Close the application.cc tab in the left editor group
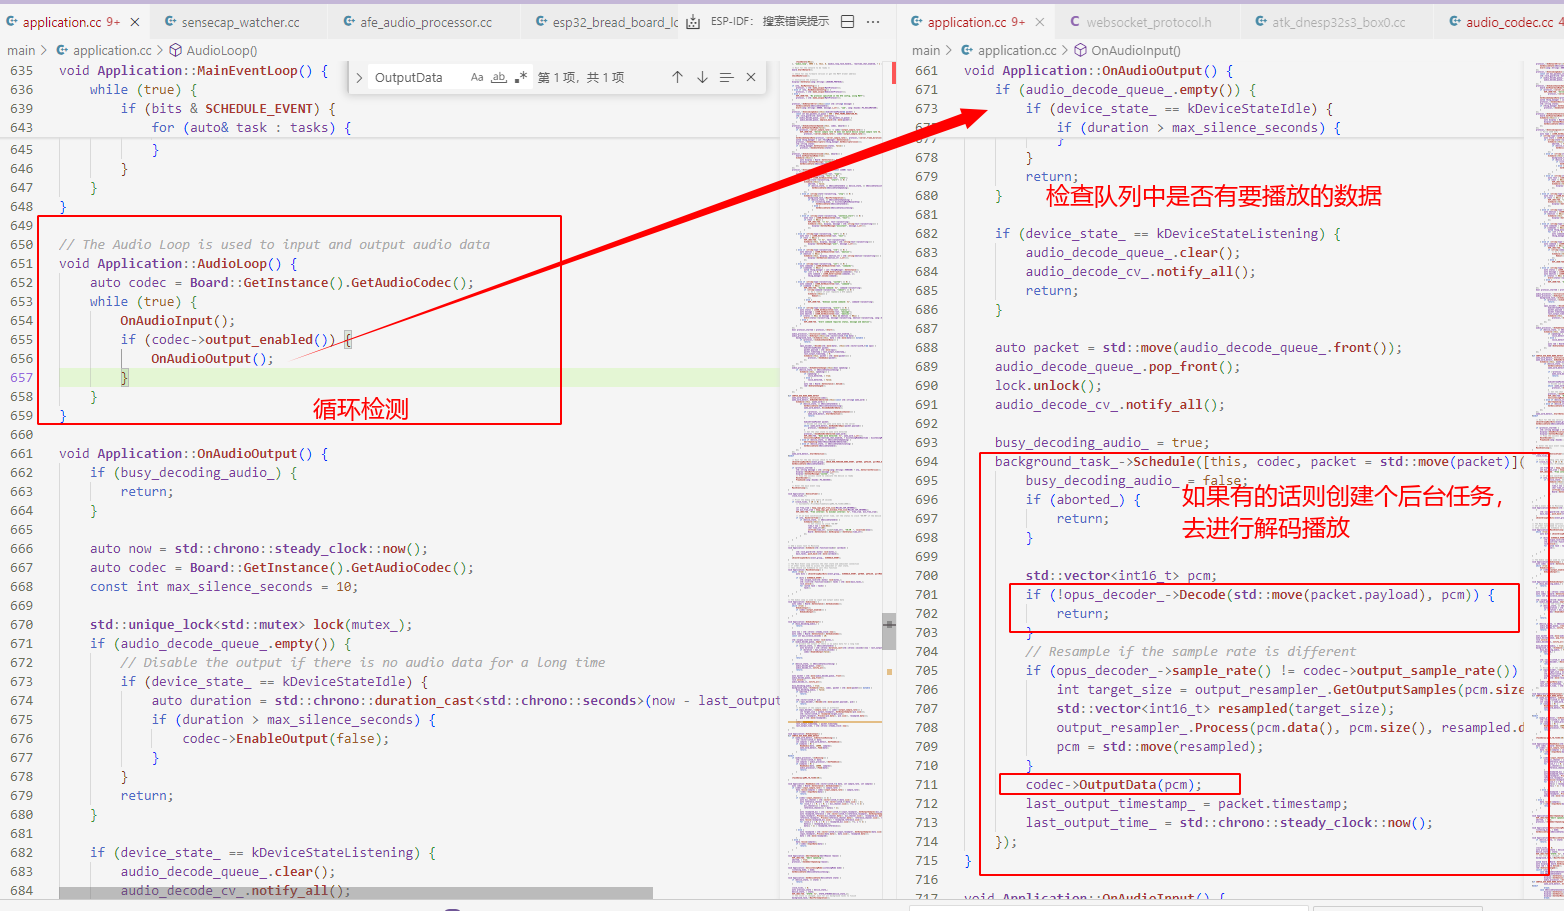 tap(135, 22)
